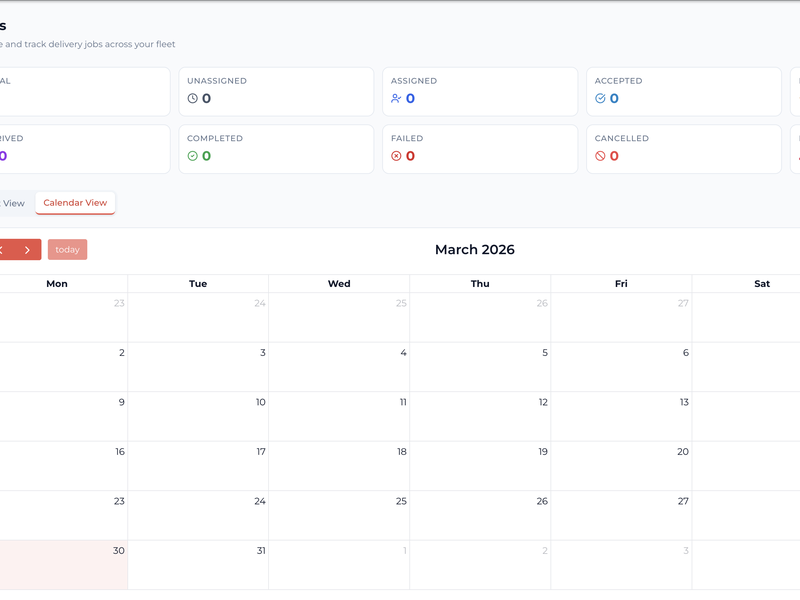800x600 pixels.
Task: Select Tuesday, March 3 on the calendar
Action: coord(198,367)
